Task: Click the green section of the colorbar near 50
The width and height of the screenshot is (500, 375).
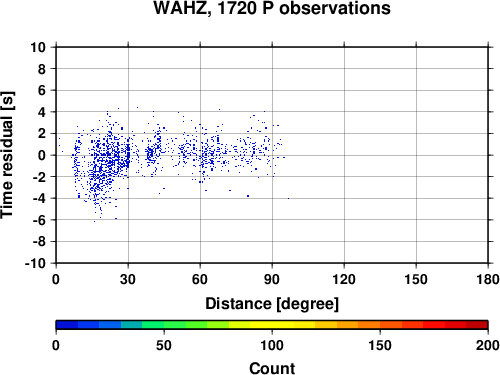Action: click(x=164, y=325)
